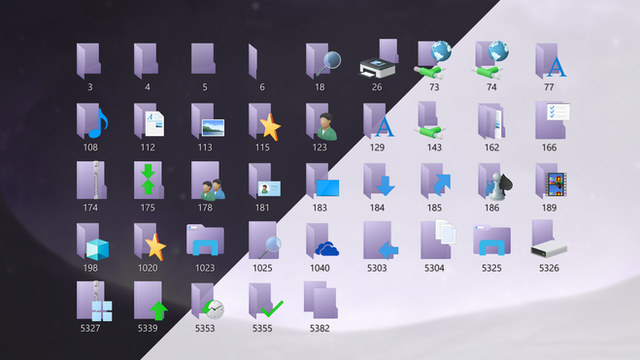This screenshot has height=360, width=640.
Task: Click the music note folder icon 108
Action: point(92,121)
